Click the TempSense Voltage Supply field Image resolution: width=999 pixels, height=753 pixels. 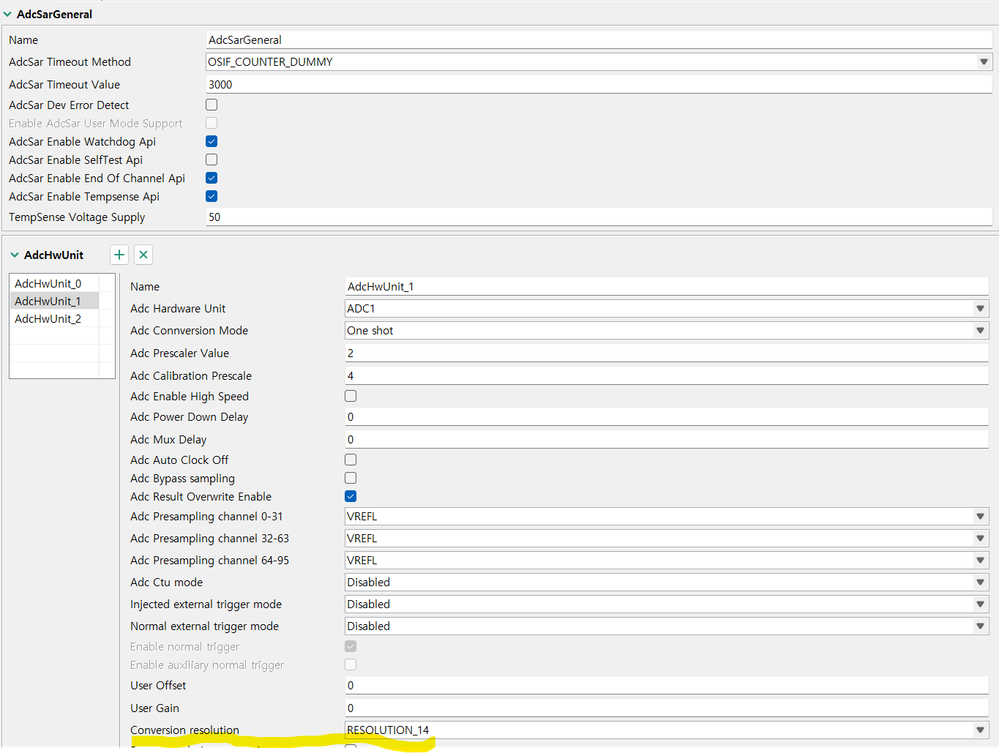(x=598, y=217)
